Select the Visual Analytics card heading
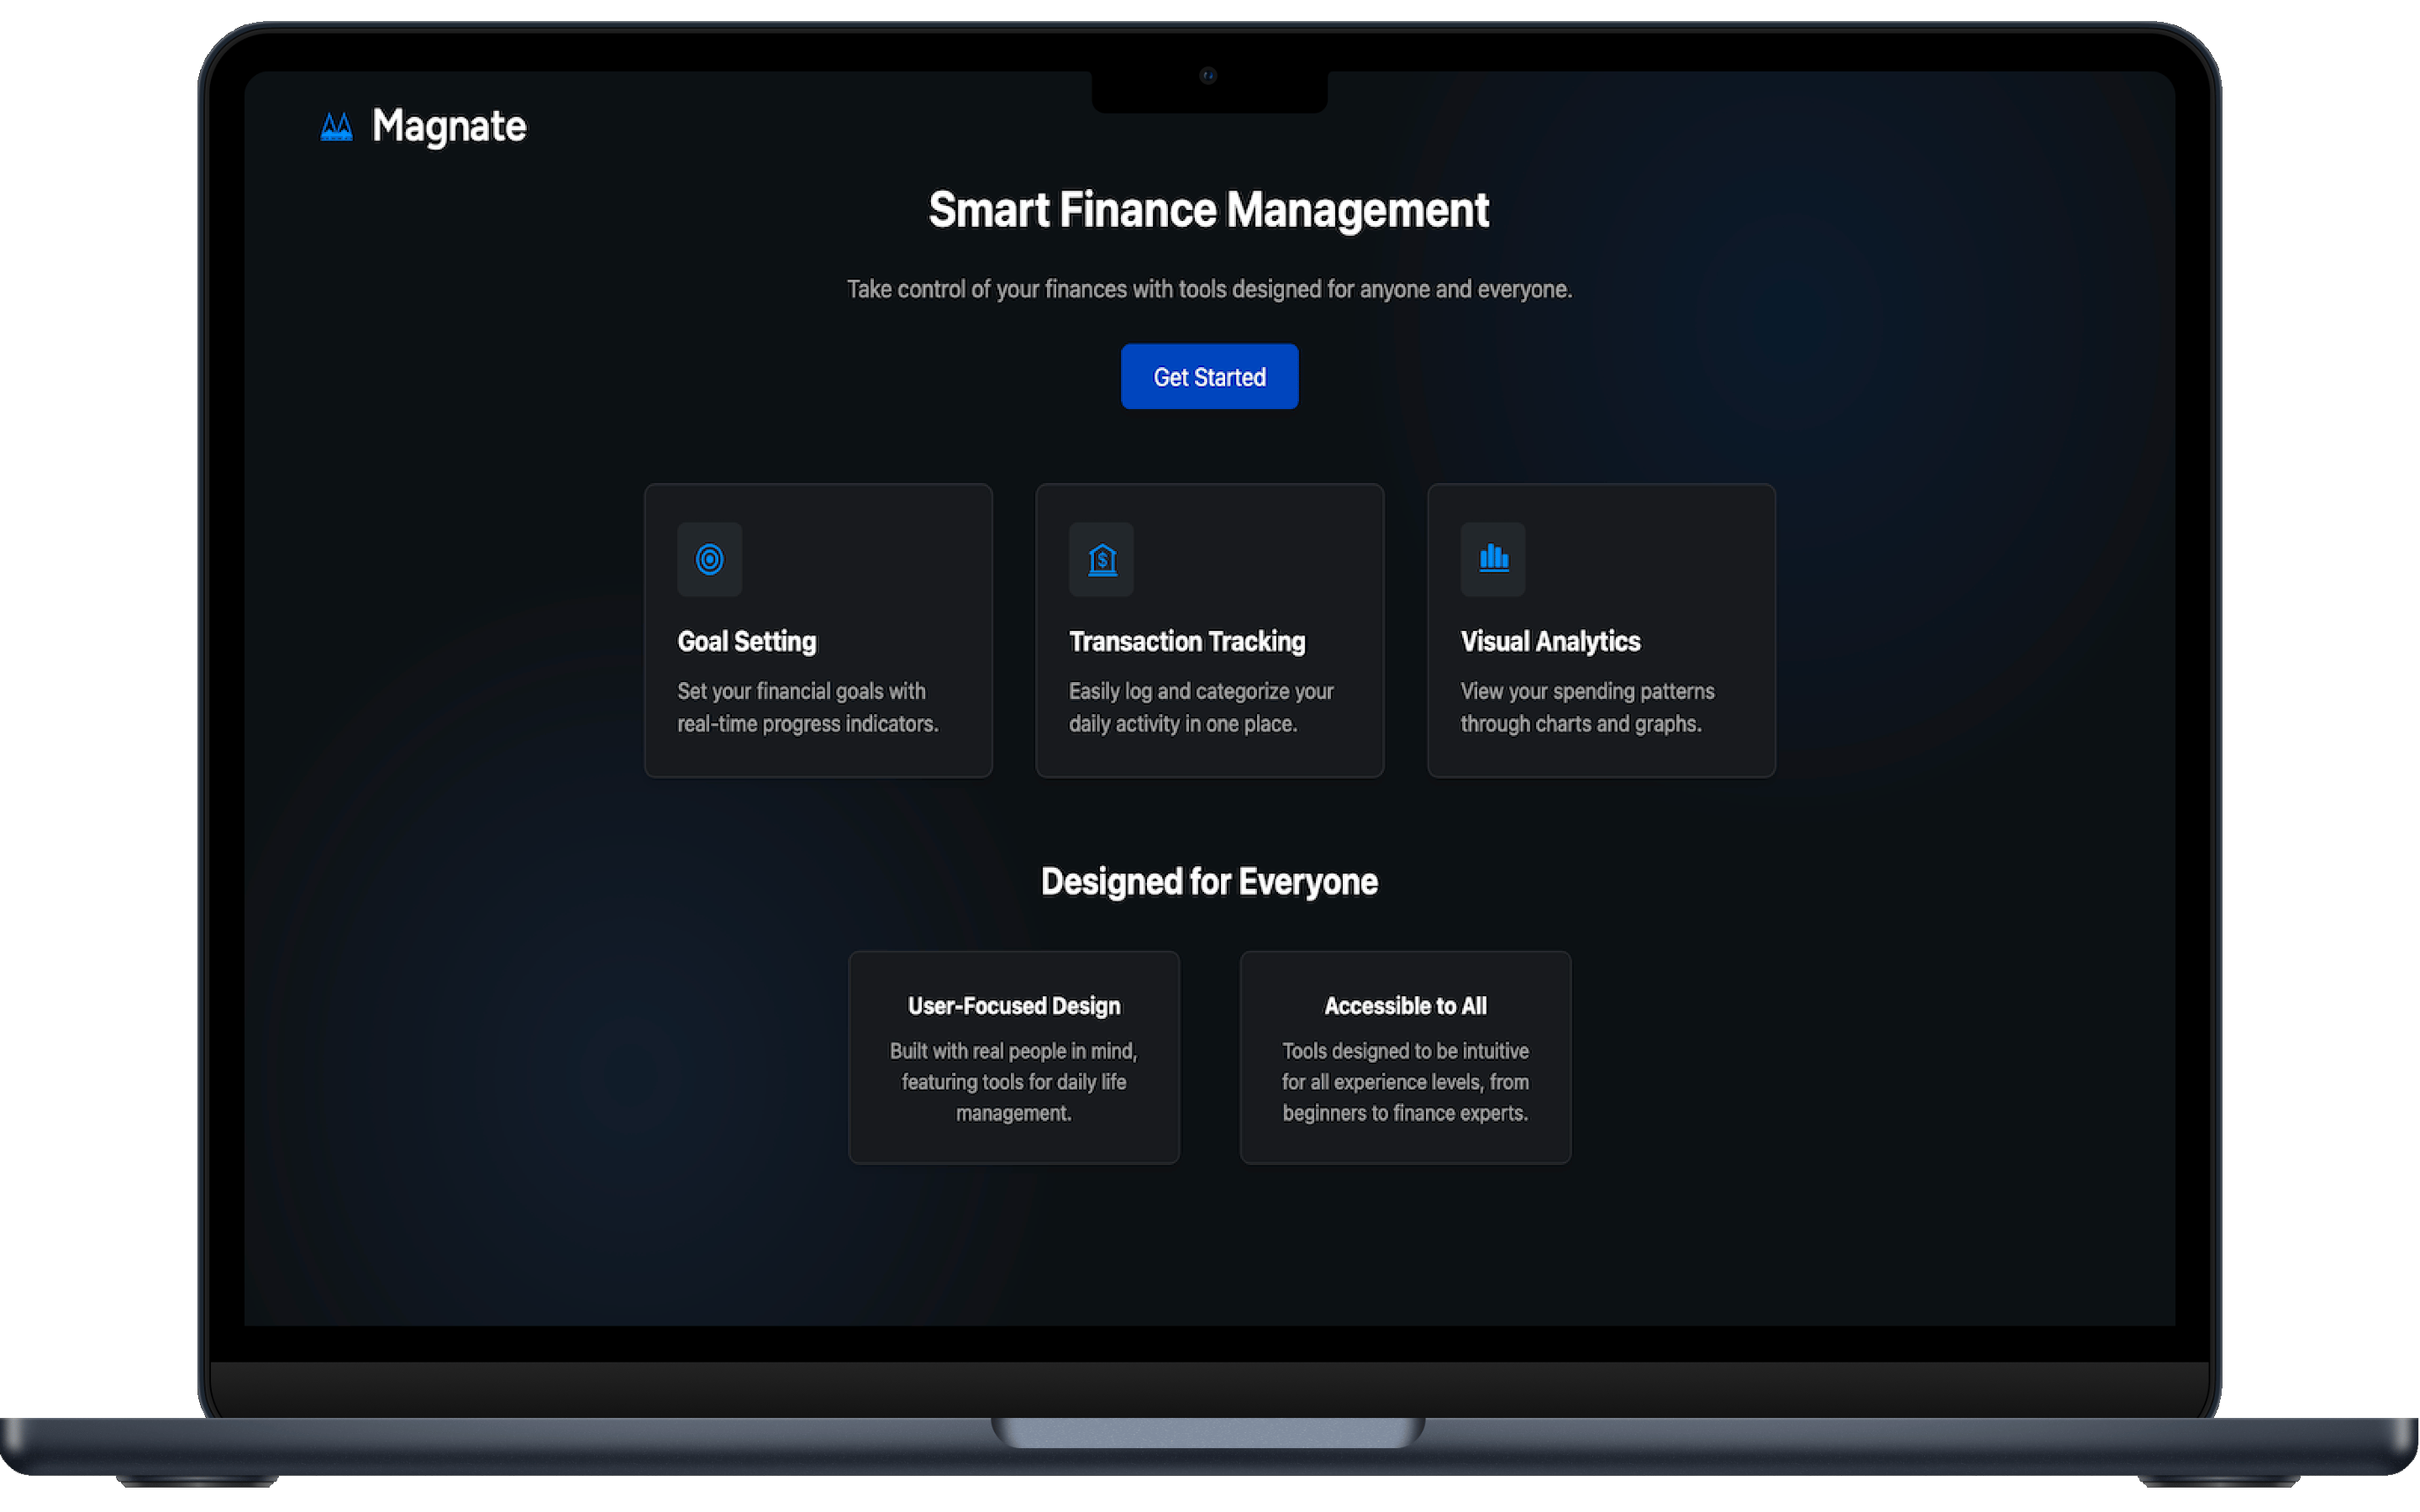2420x1512 pixels. pos(1550,641)
